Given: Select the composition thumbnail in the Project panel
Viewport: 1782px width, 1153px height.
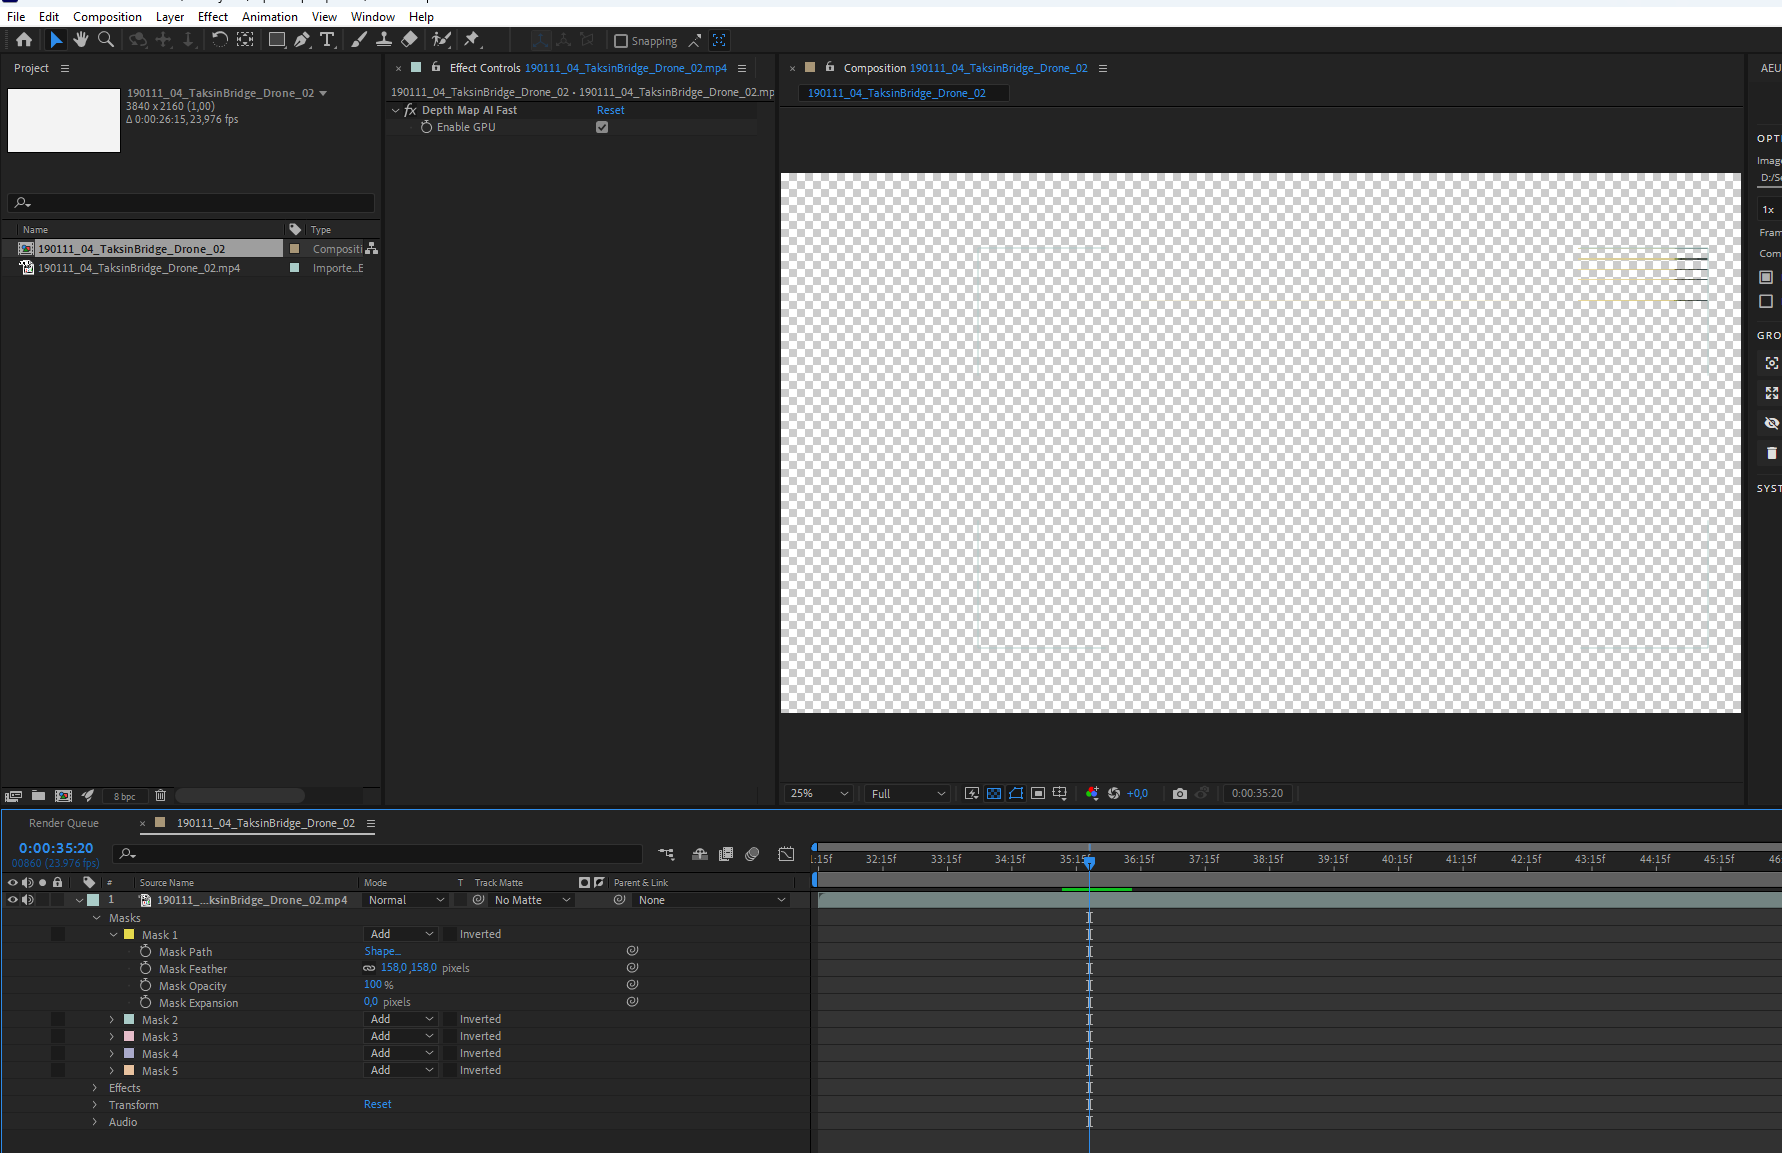Looking at the screenshot, I should point(63,120).
